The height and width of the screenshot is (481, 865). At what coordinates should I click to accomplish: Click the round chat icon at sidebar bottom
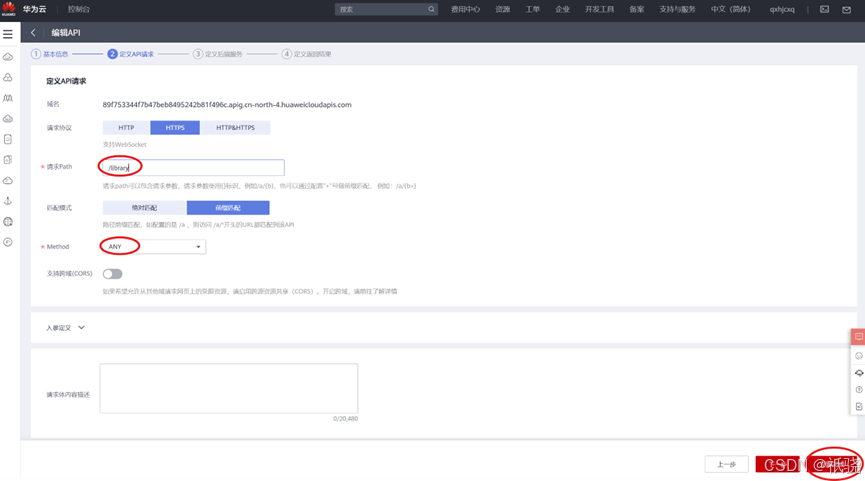coord(8,242)
